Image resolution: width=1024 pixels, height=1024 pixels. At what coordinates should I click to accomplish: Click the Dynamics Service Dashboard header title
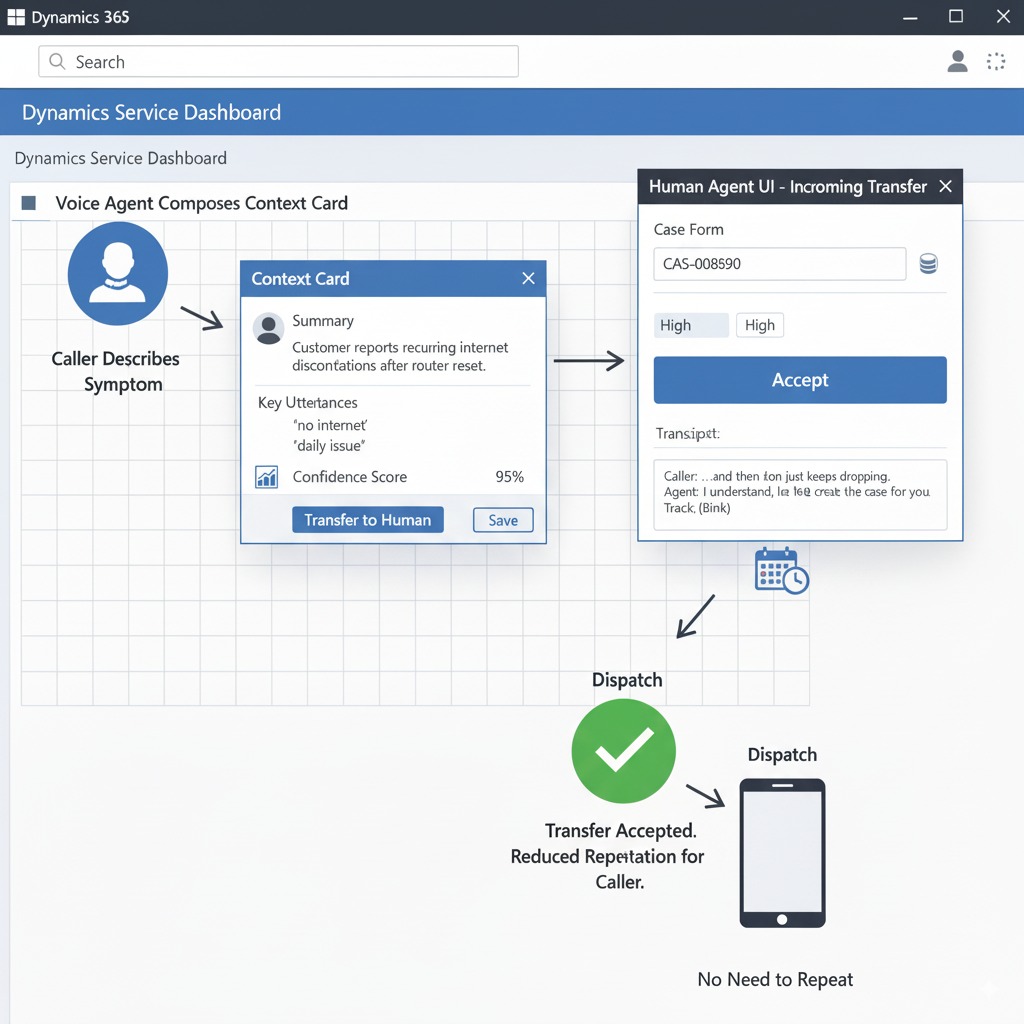152,112
